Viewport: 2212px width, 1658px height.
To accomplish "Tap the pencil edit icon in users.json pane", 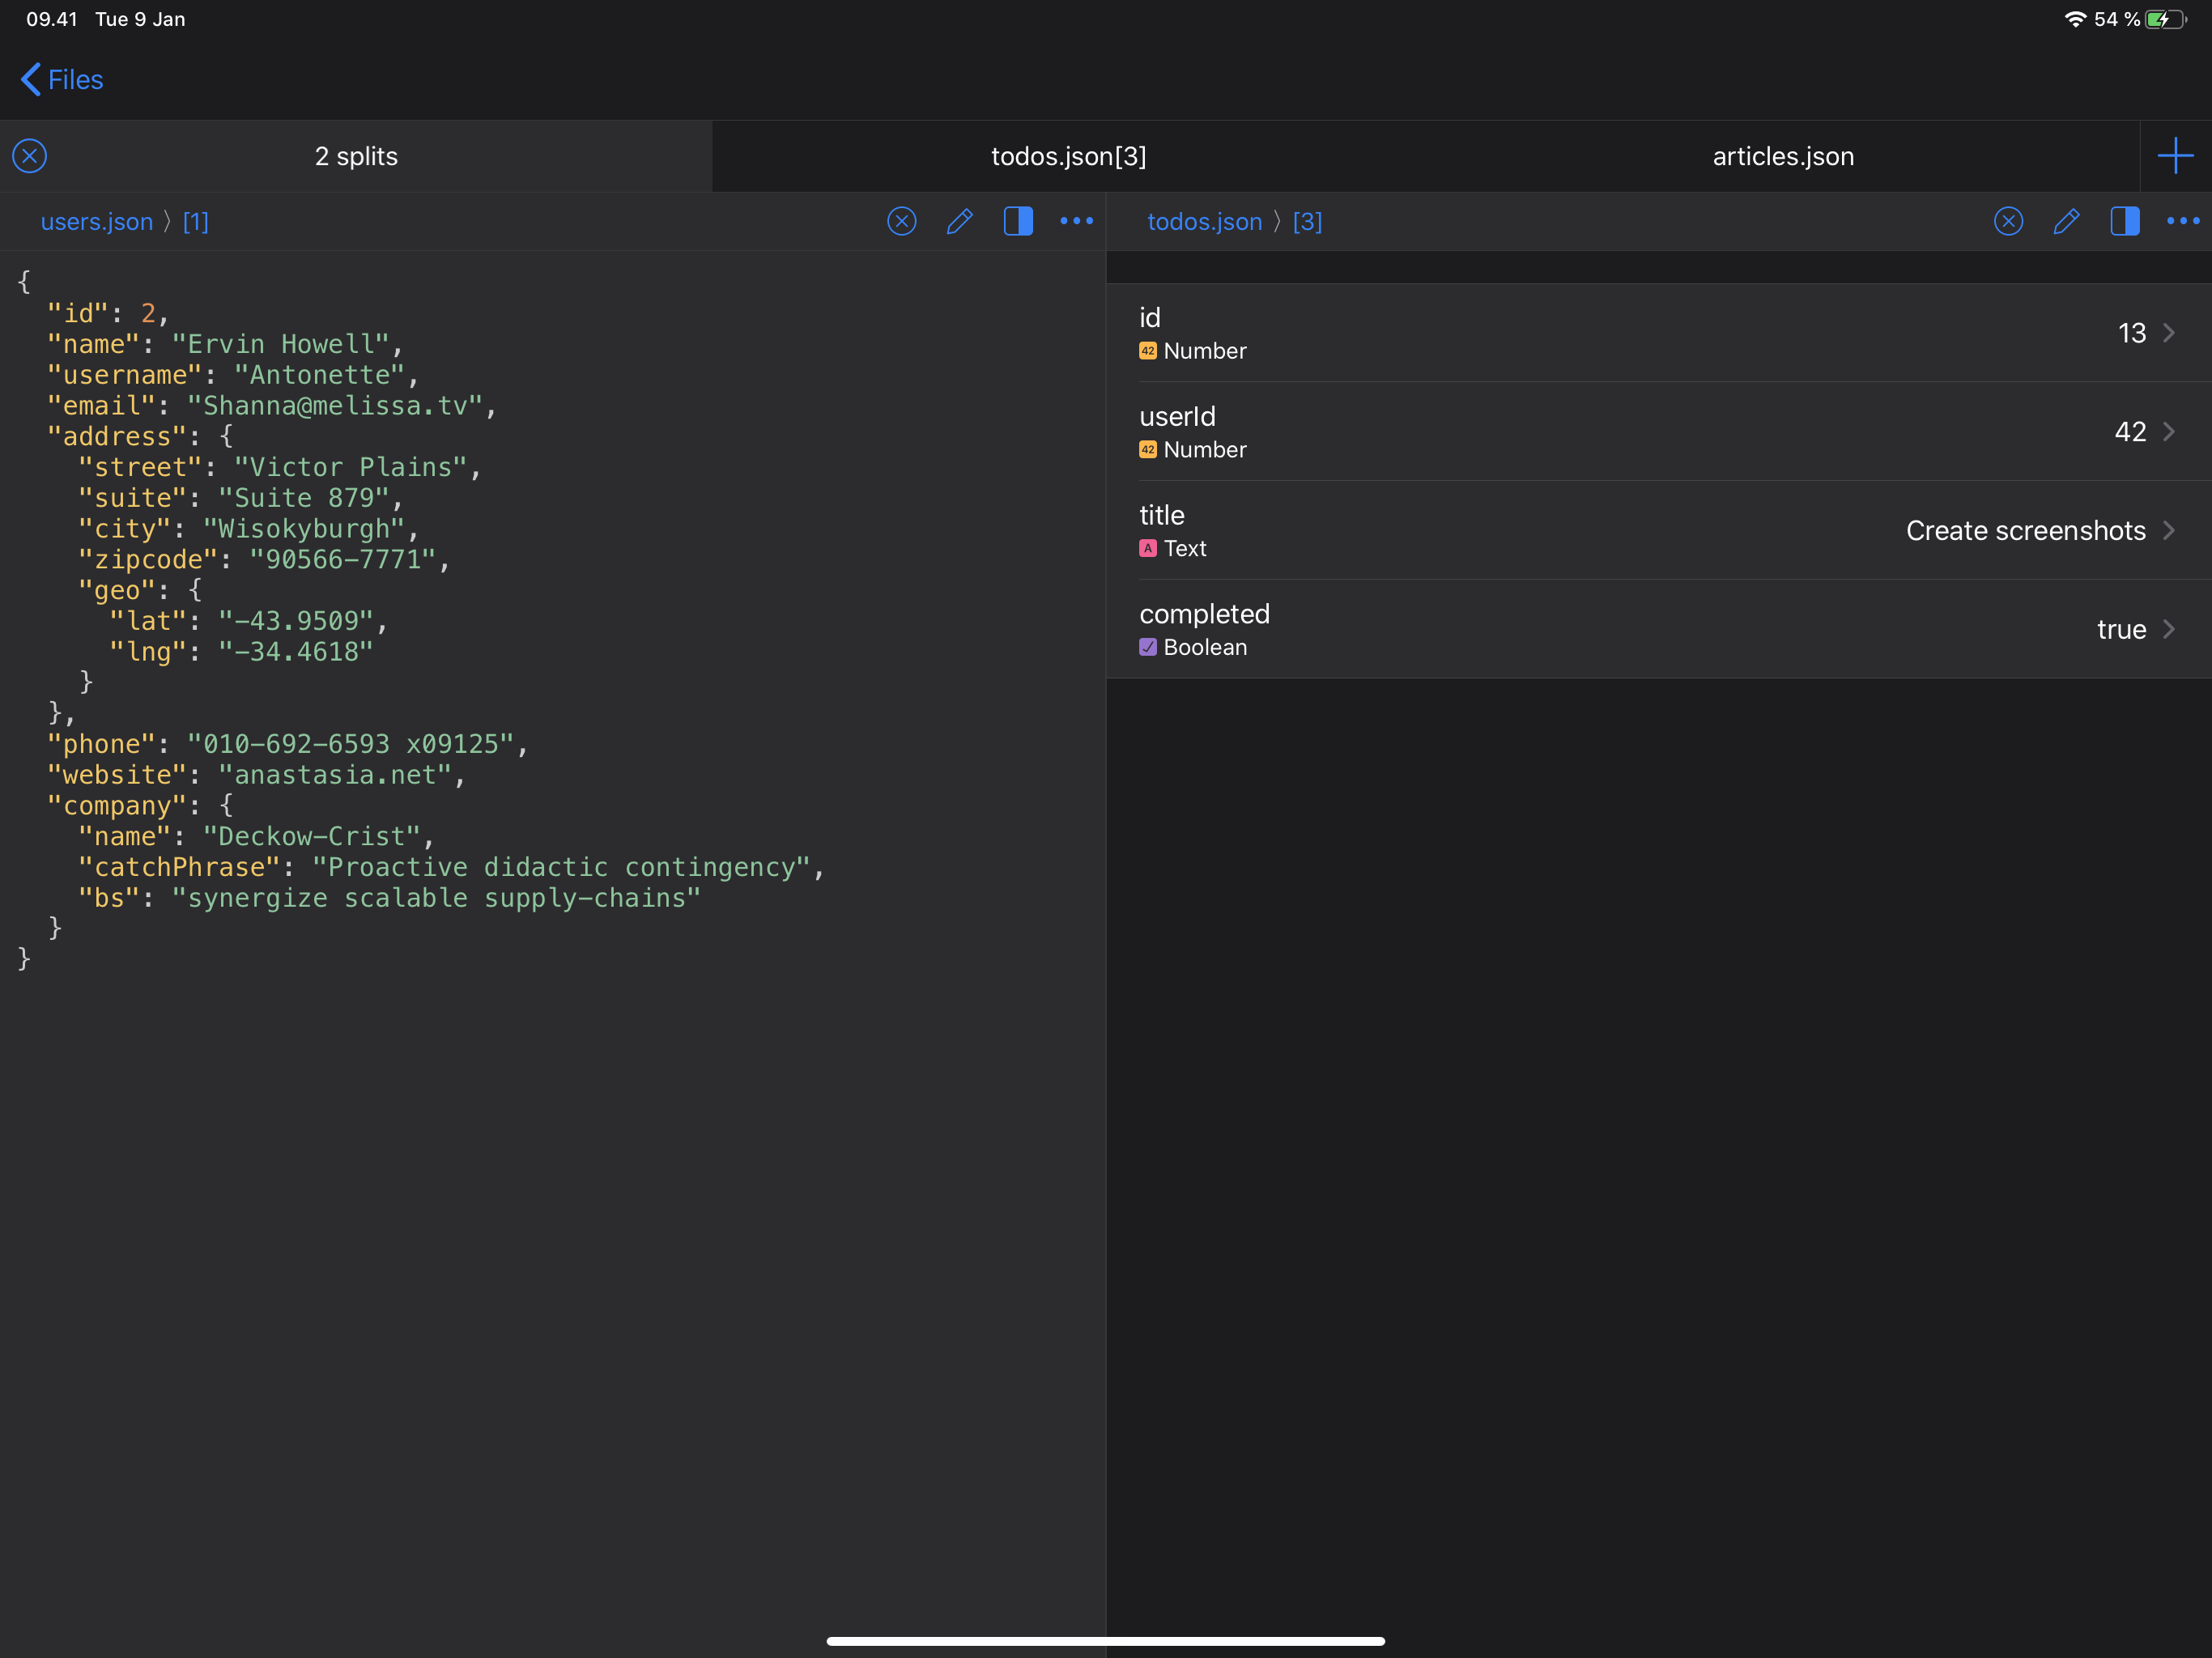I will [x=959, y=221].
